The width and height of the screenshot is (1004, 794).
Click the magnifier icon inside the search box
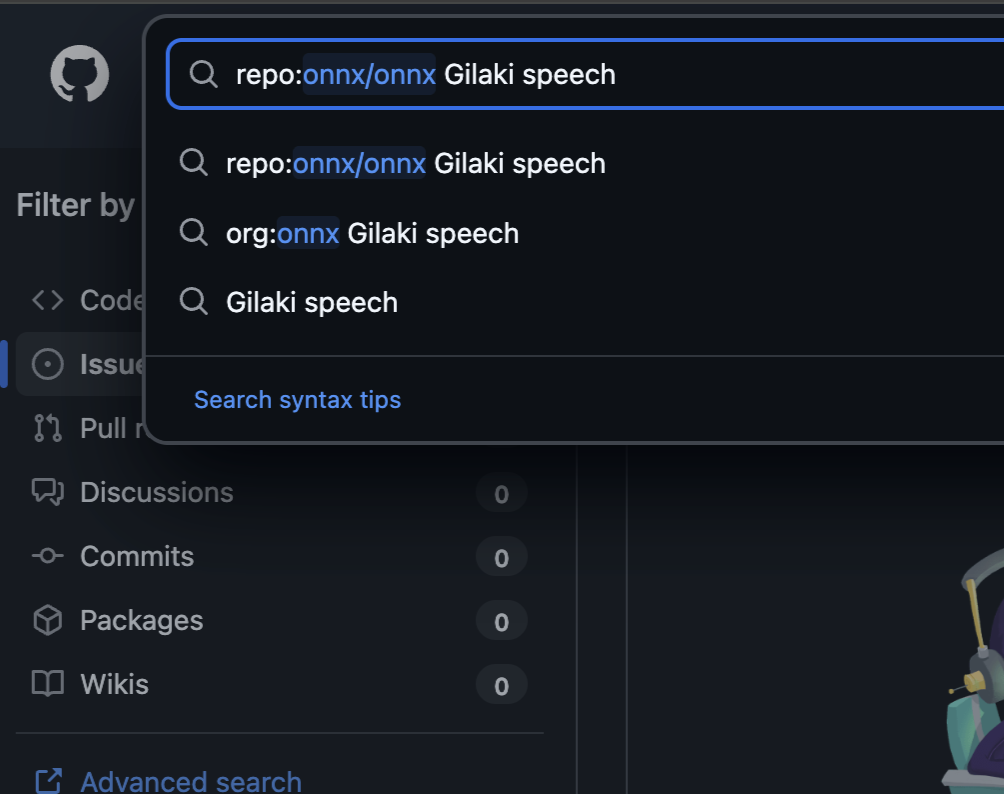click(x=204, y=74)
